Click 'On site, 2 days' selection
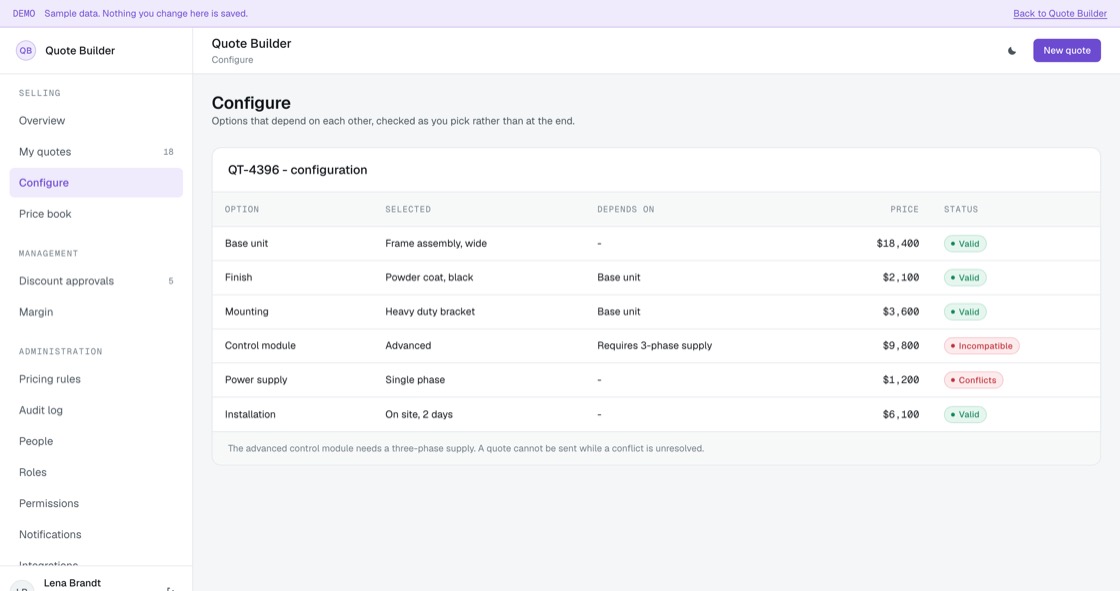This screenshot has width=1120, height=591. click(419, 414)
